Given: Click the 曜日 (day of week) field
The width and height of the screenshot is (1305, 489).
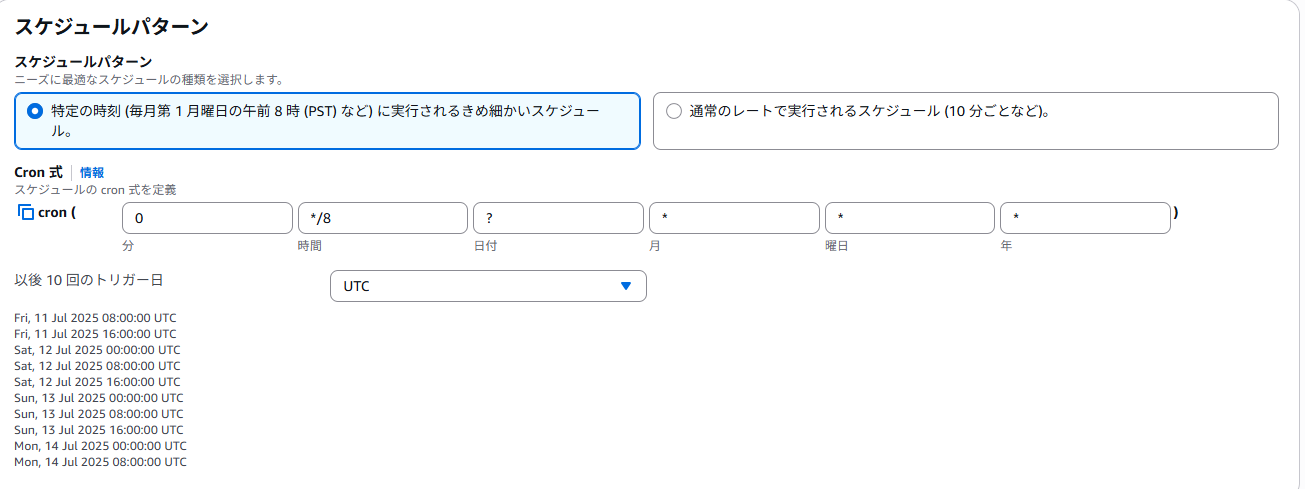Looking at the screenshot, I should coord(910,218).
